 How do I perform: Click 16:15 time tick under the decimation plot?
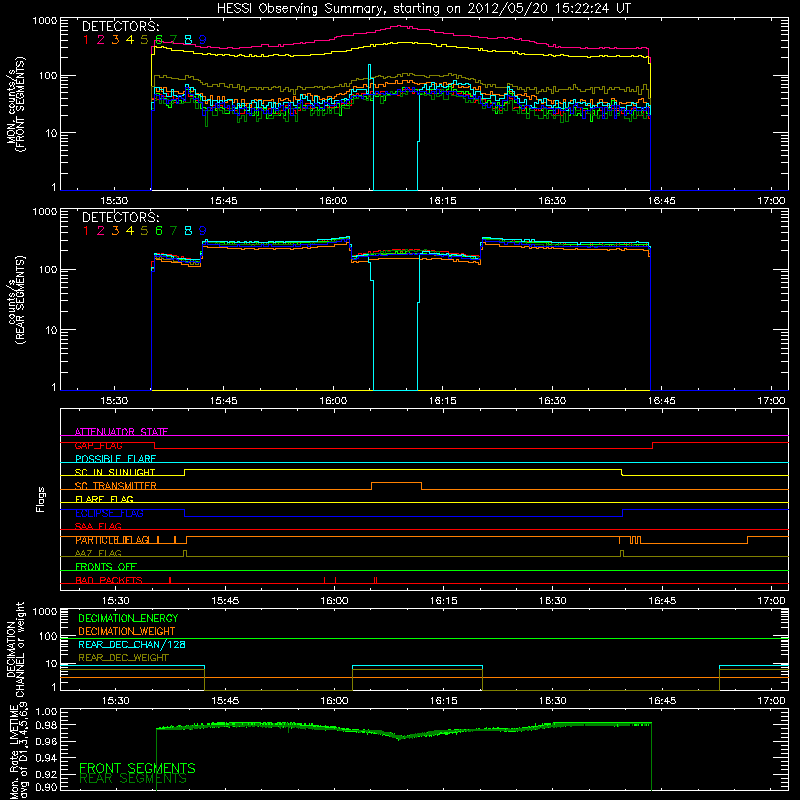[x=443, y=701]
